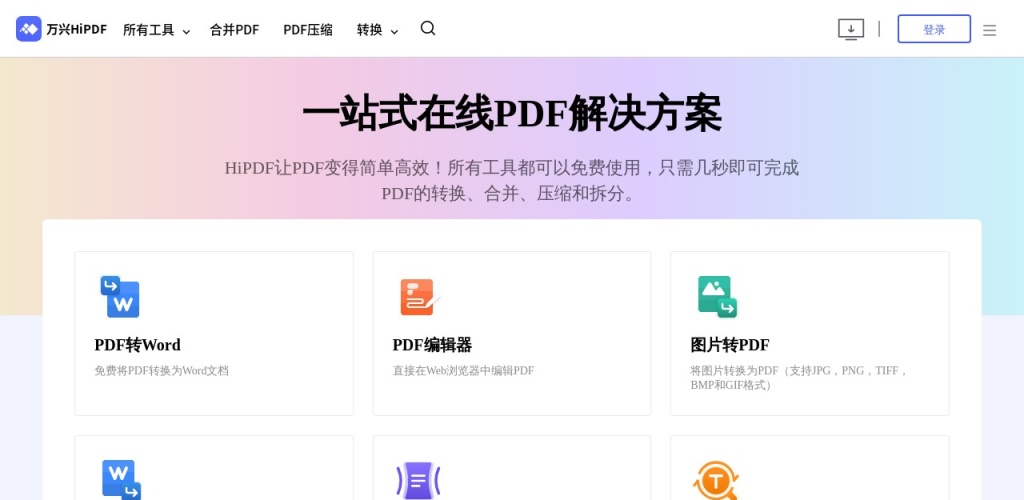Image resolution: width=1024 pixels, height=500 pixels.
Task: Click the PDF编辑器 tool icon
Action: [418, 297]
